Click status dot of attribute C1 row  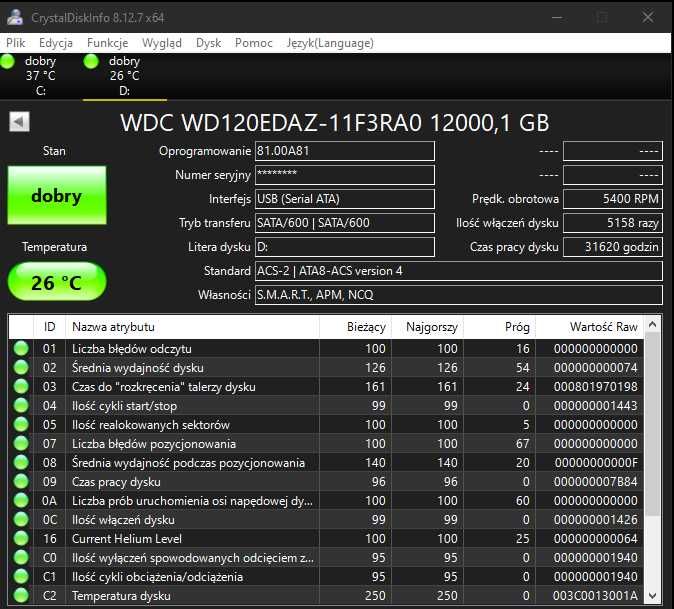21,576
